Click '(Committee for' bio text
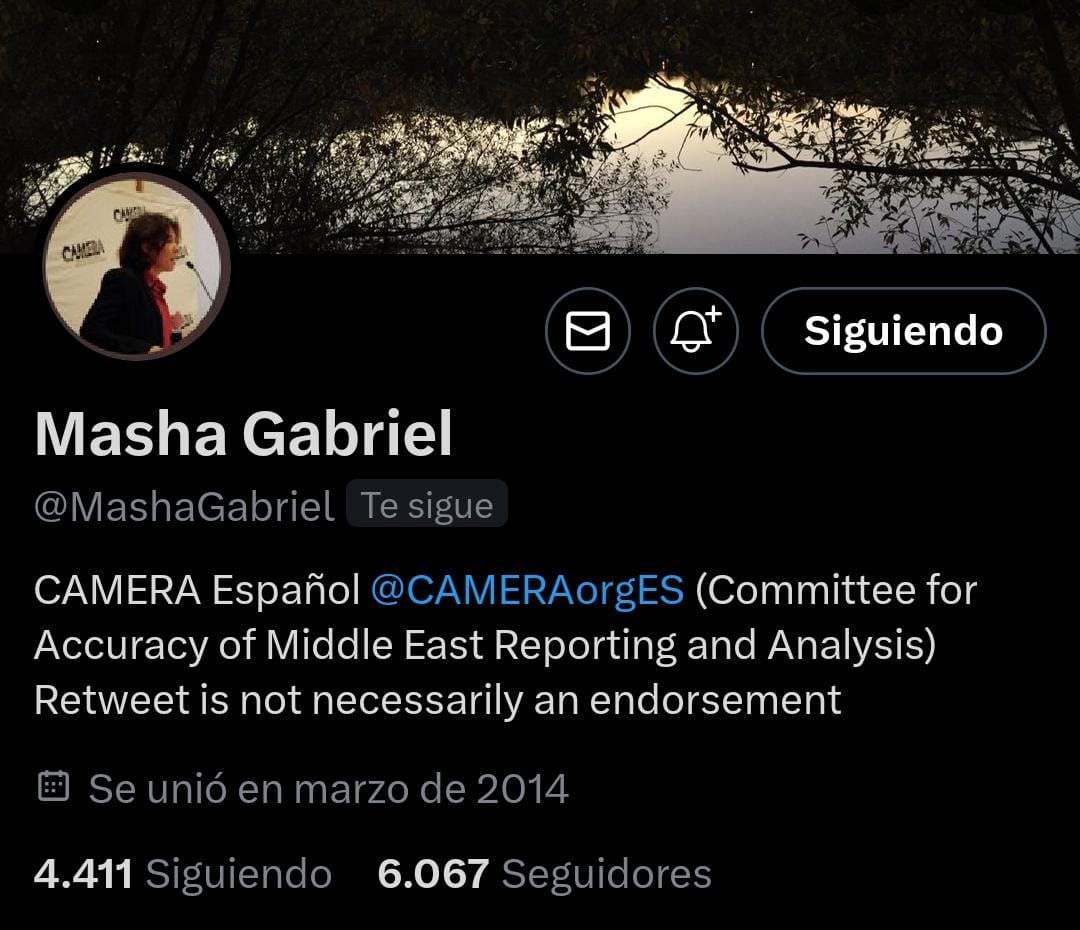1080x930 pixels. coord(836,590)
